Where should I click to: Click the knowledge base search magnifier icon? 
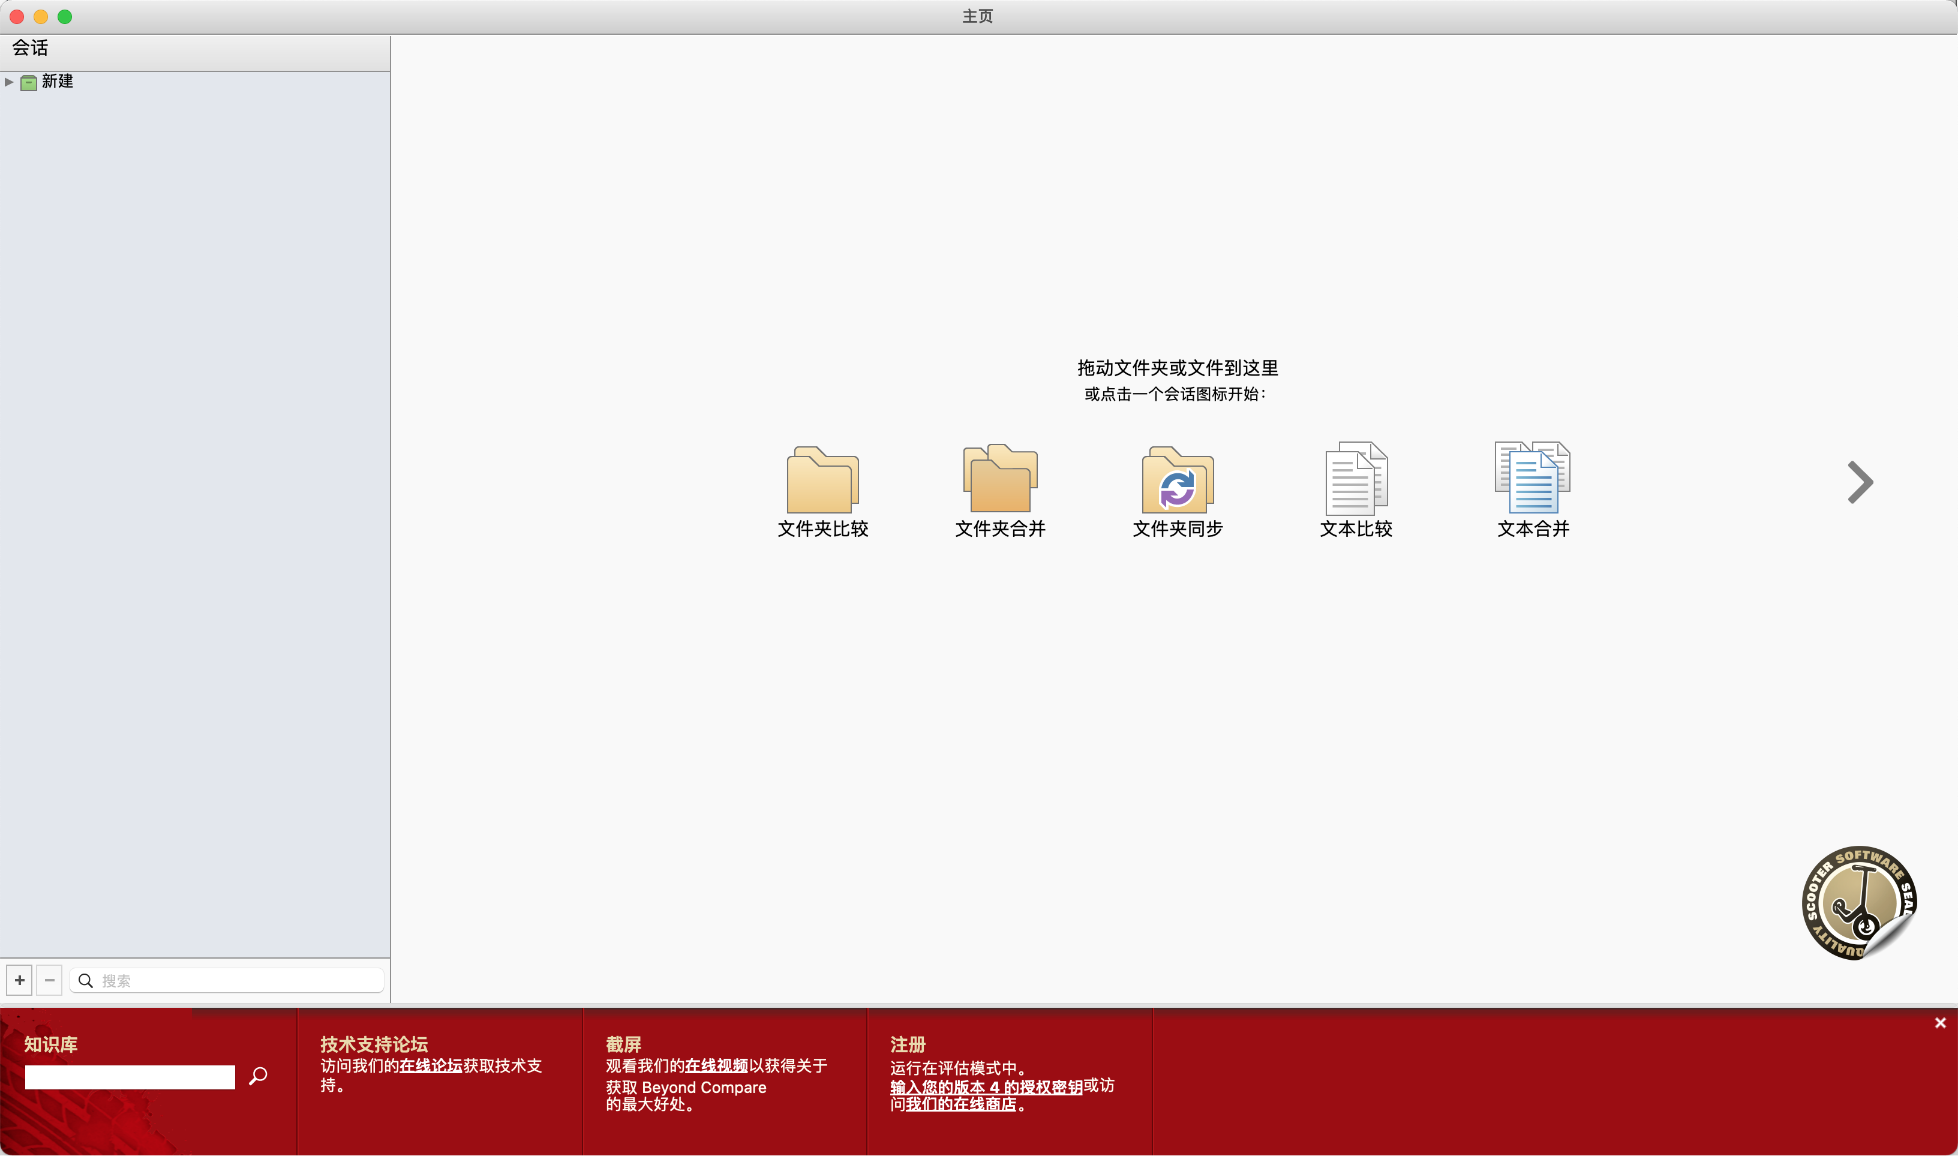click(x=258, y=1076)
